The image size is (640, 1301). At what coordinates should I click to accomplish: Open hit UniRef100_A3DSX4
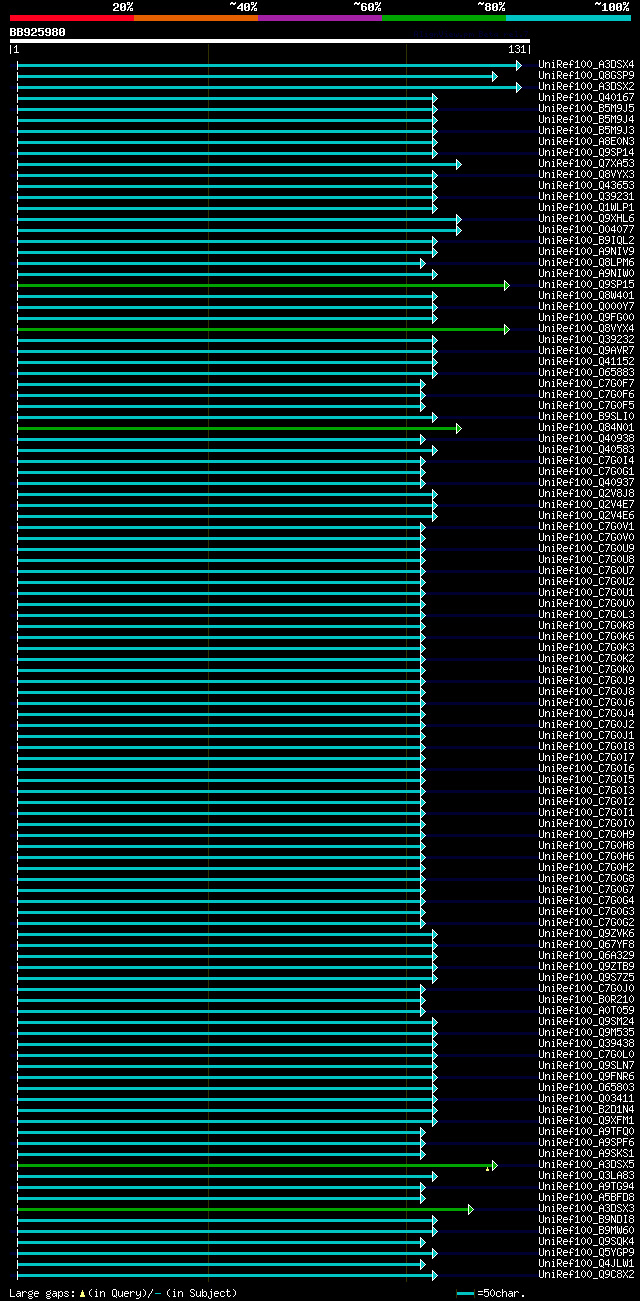point(586,65)
